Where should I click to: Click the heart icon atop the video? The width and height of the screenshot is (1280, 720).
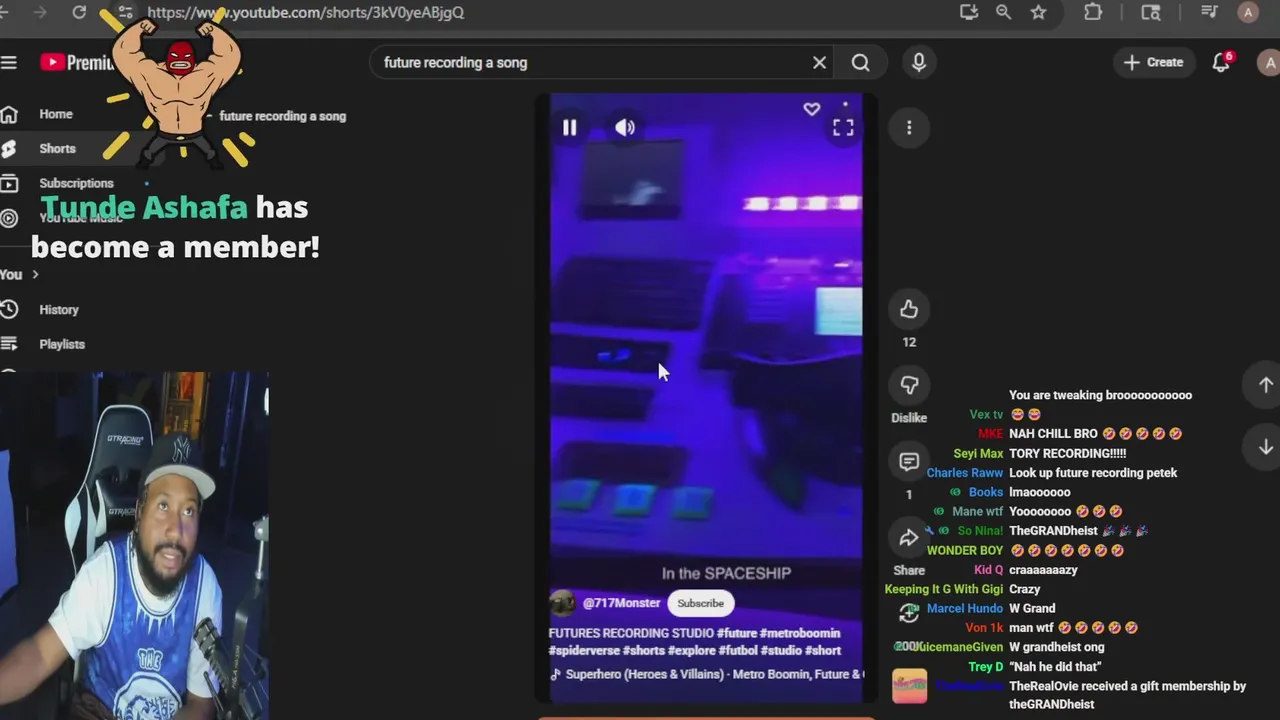[x=811, y=109]
